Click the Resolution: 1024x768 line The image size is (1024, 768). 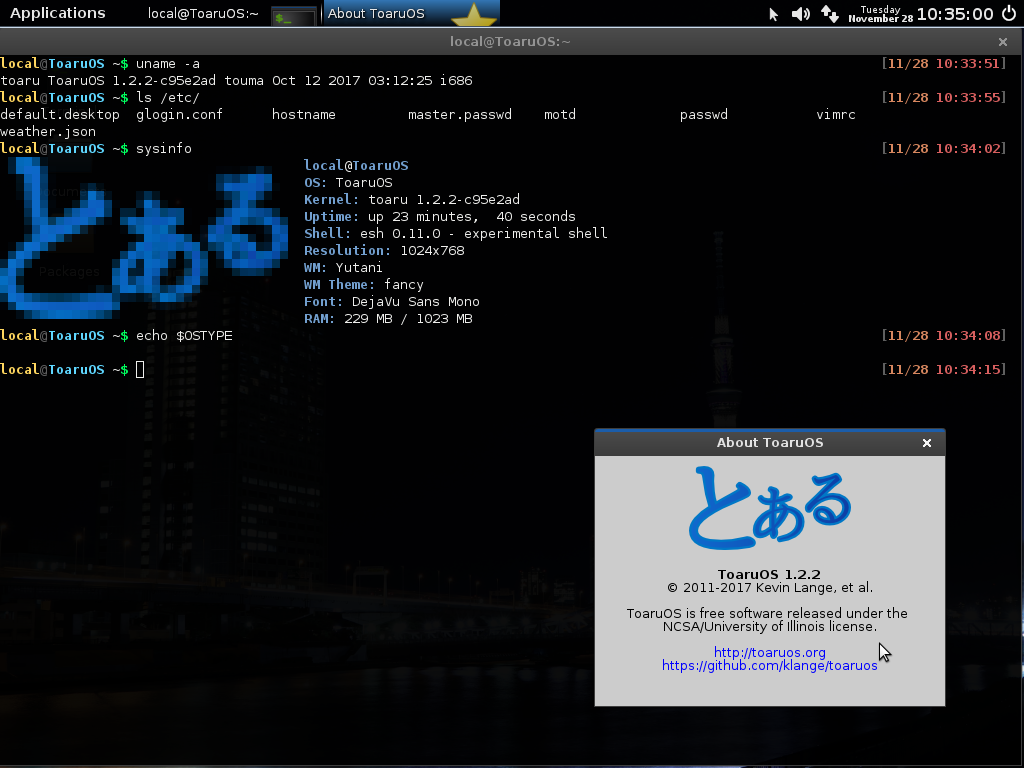click(384, 251)
